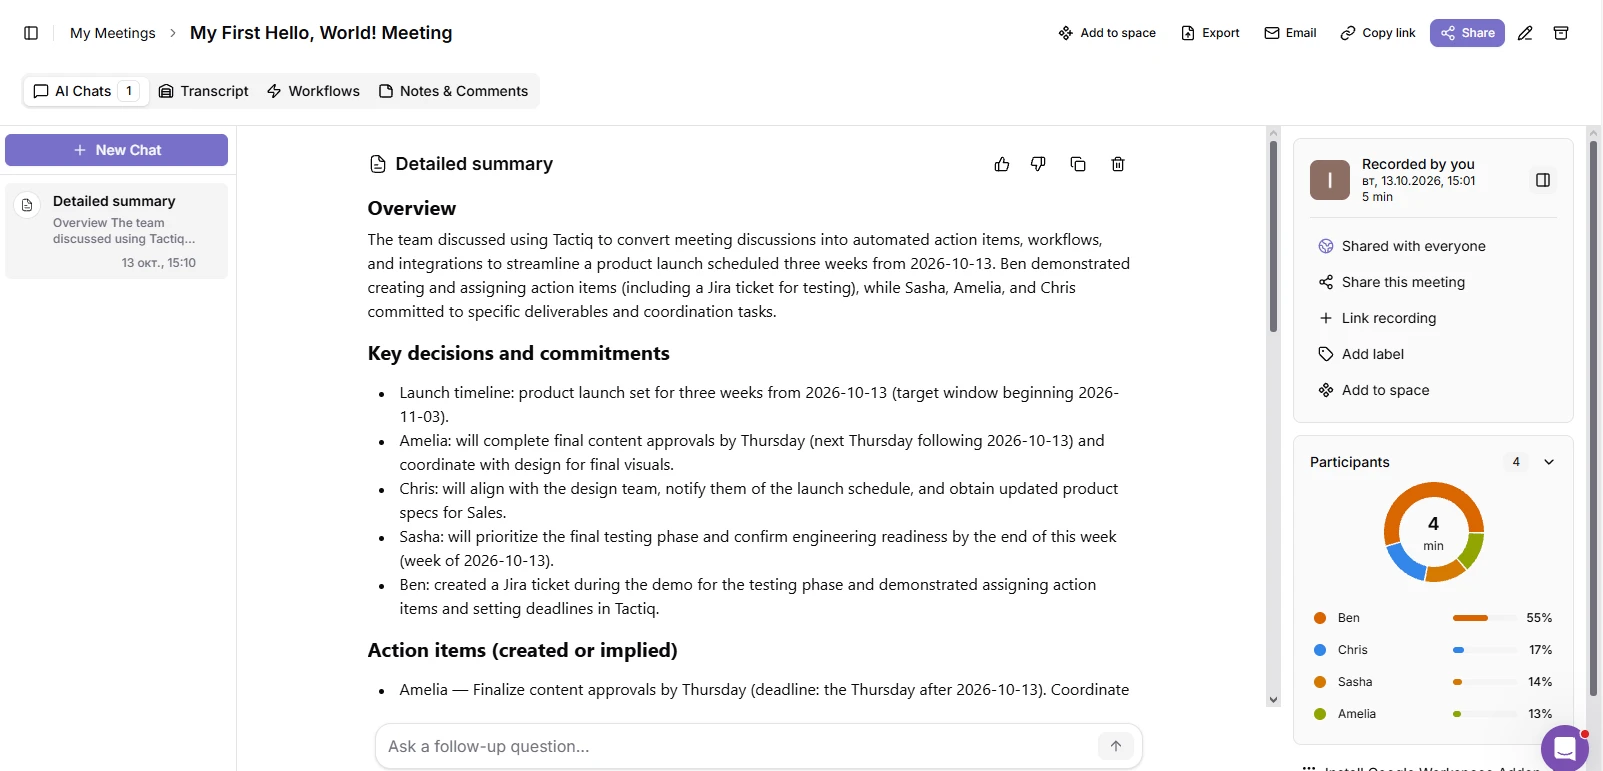This screenshot has width=1603, height=771.
Task: Copy the Detailed summary with copy icon
Action: point(1078,164)
